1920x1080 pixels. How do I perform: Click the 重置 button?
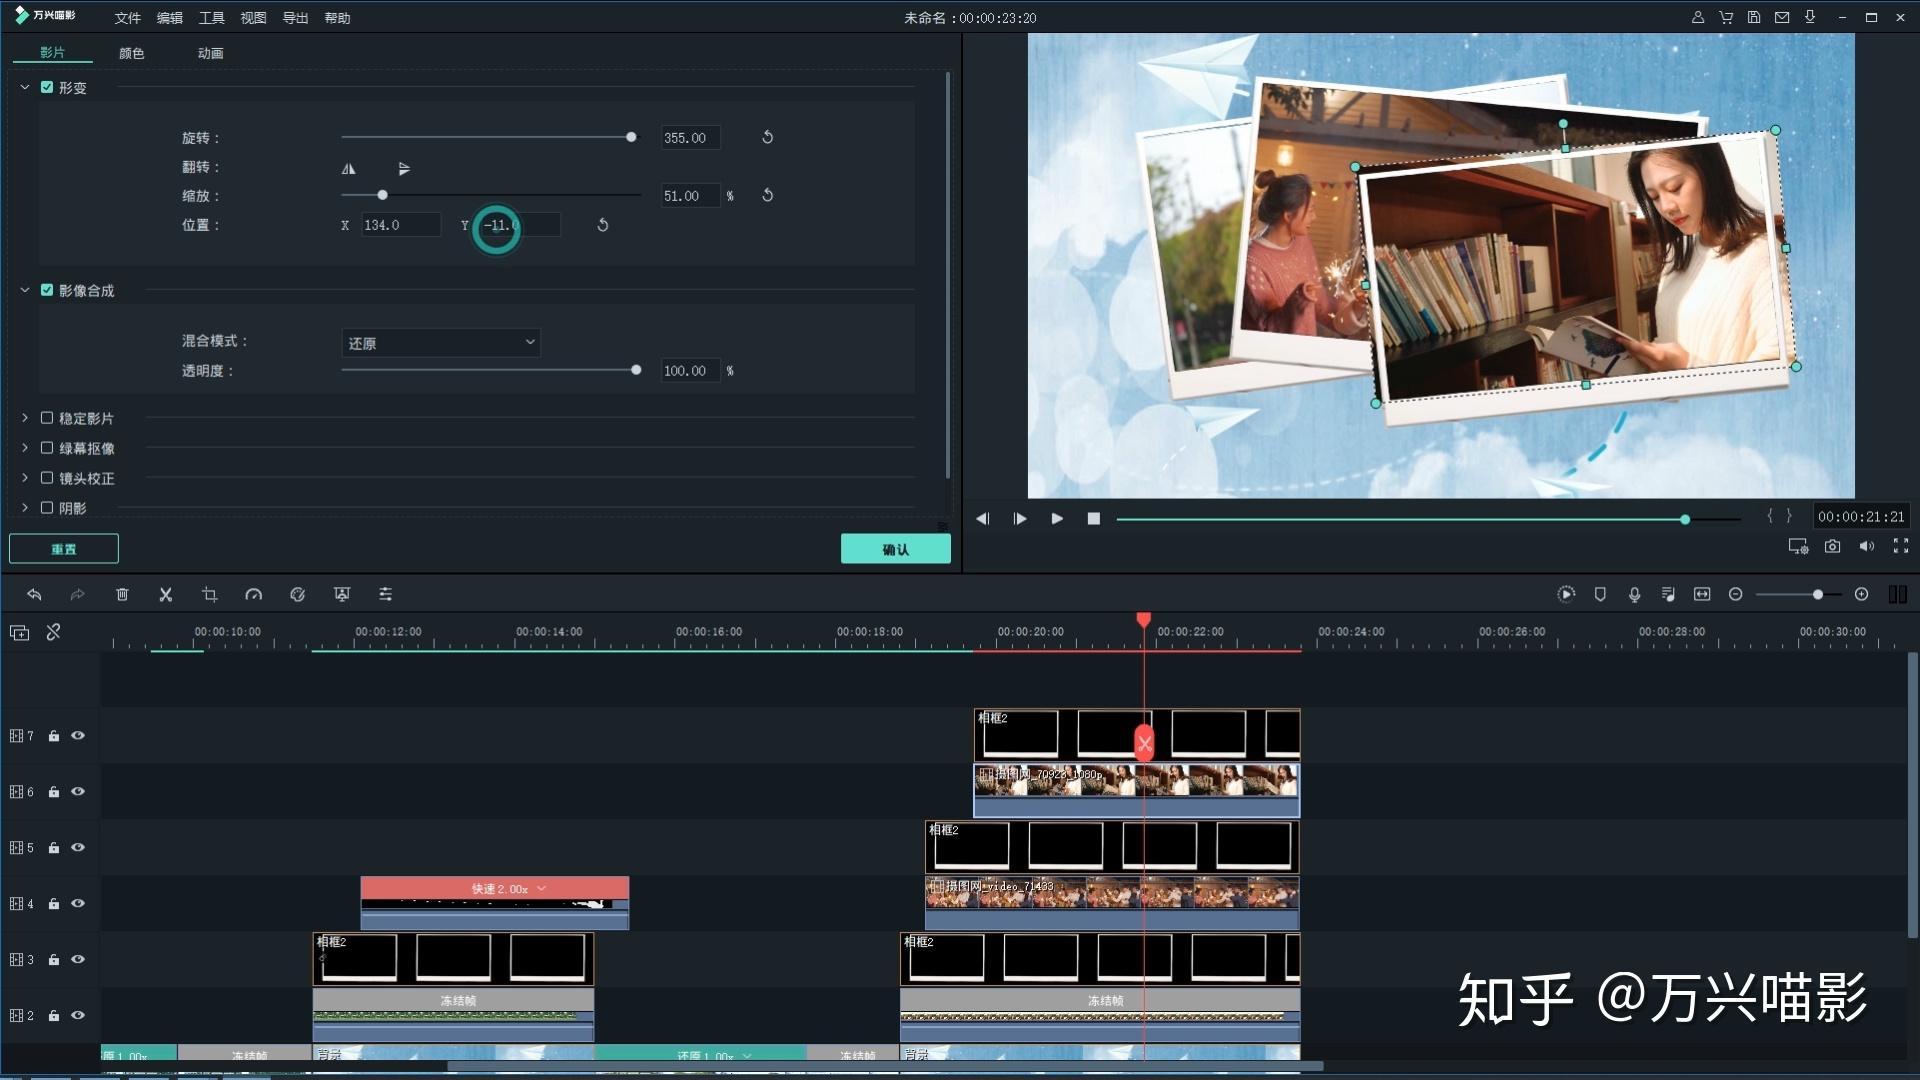point(64,549)
